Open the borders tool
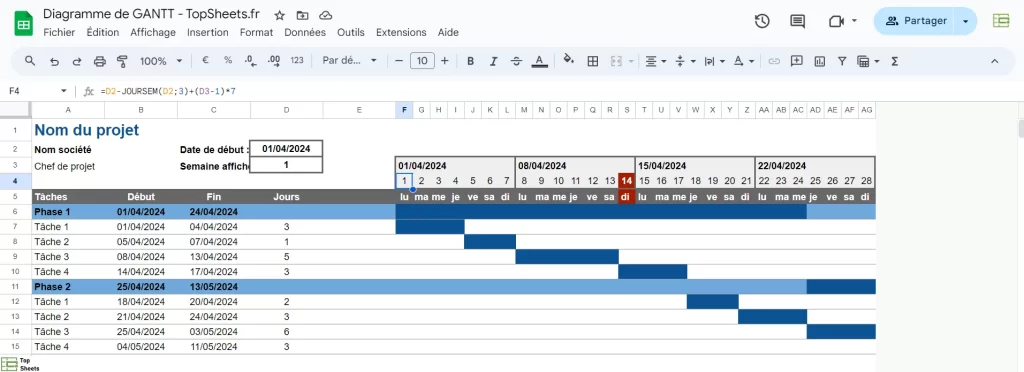1024x372 pixels. pos(592,61)
